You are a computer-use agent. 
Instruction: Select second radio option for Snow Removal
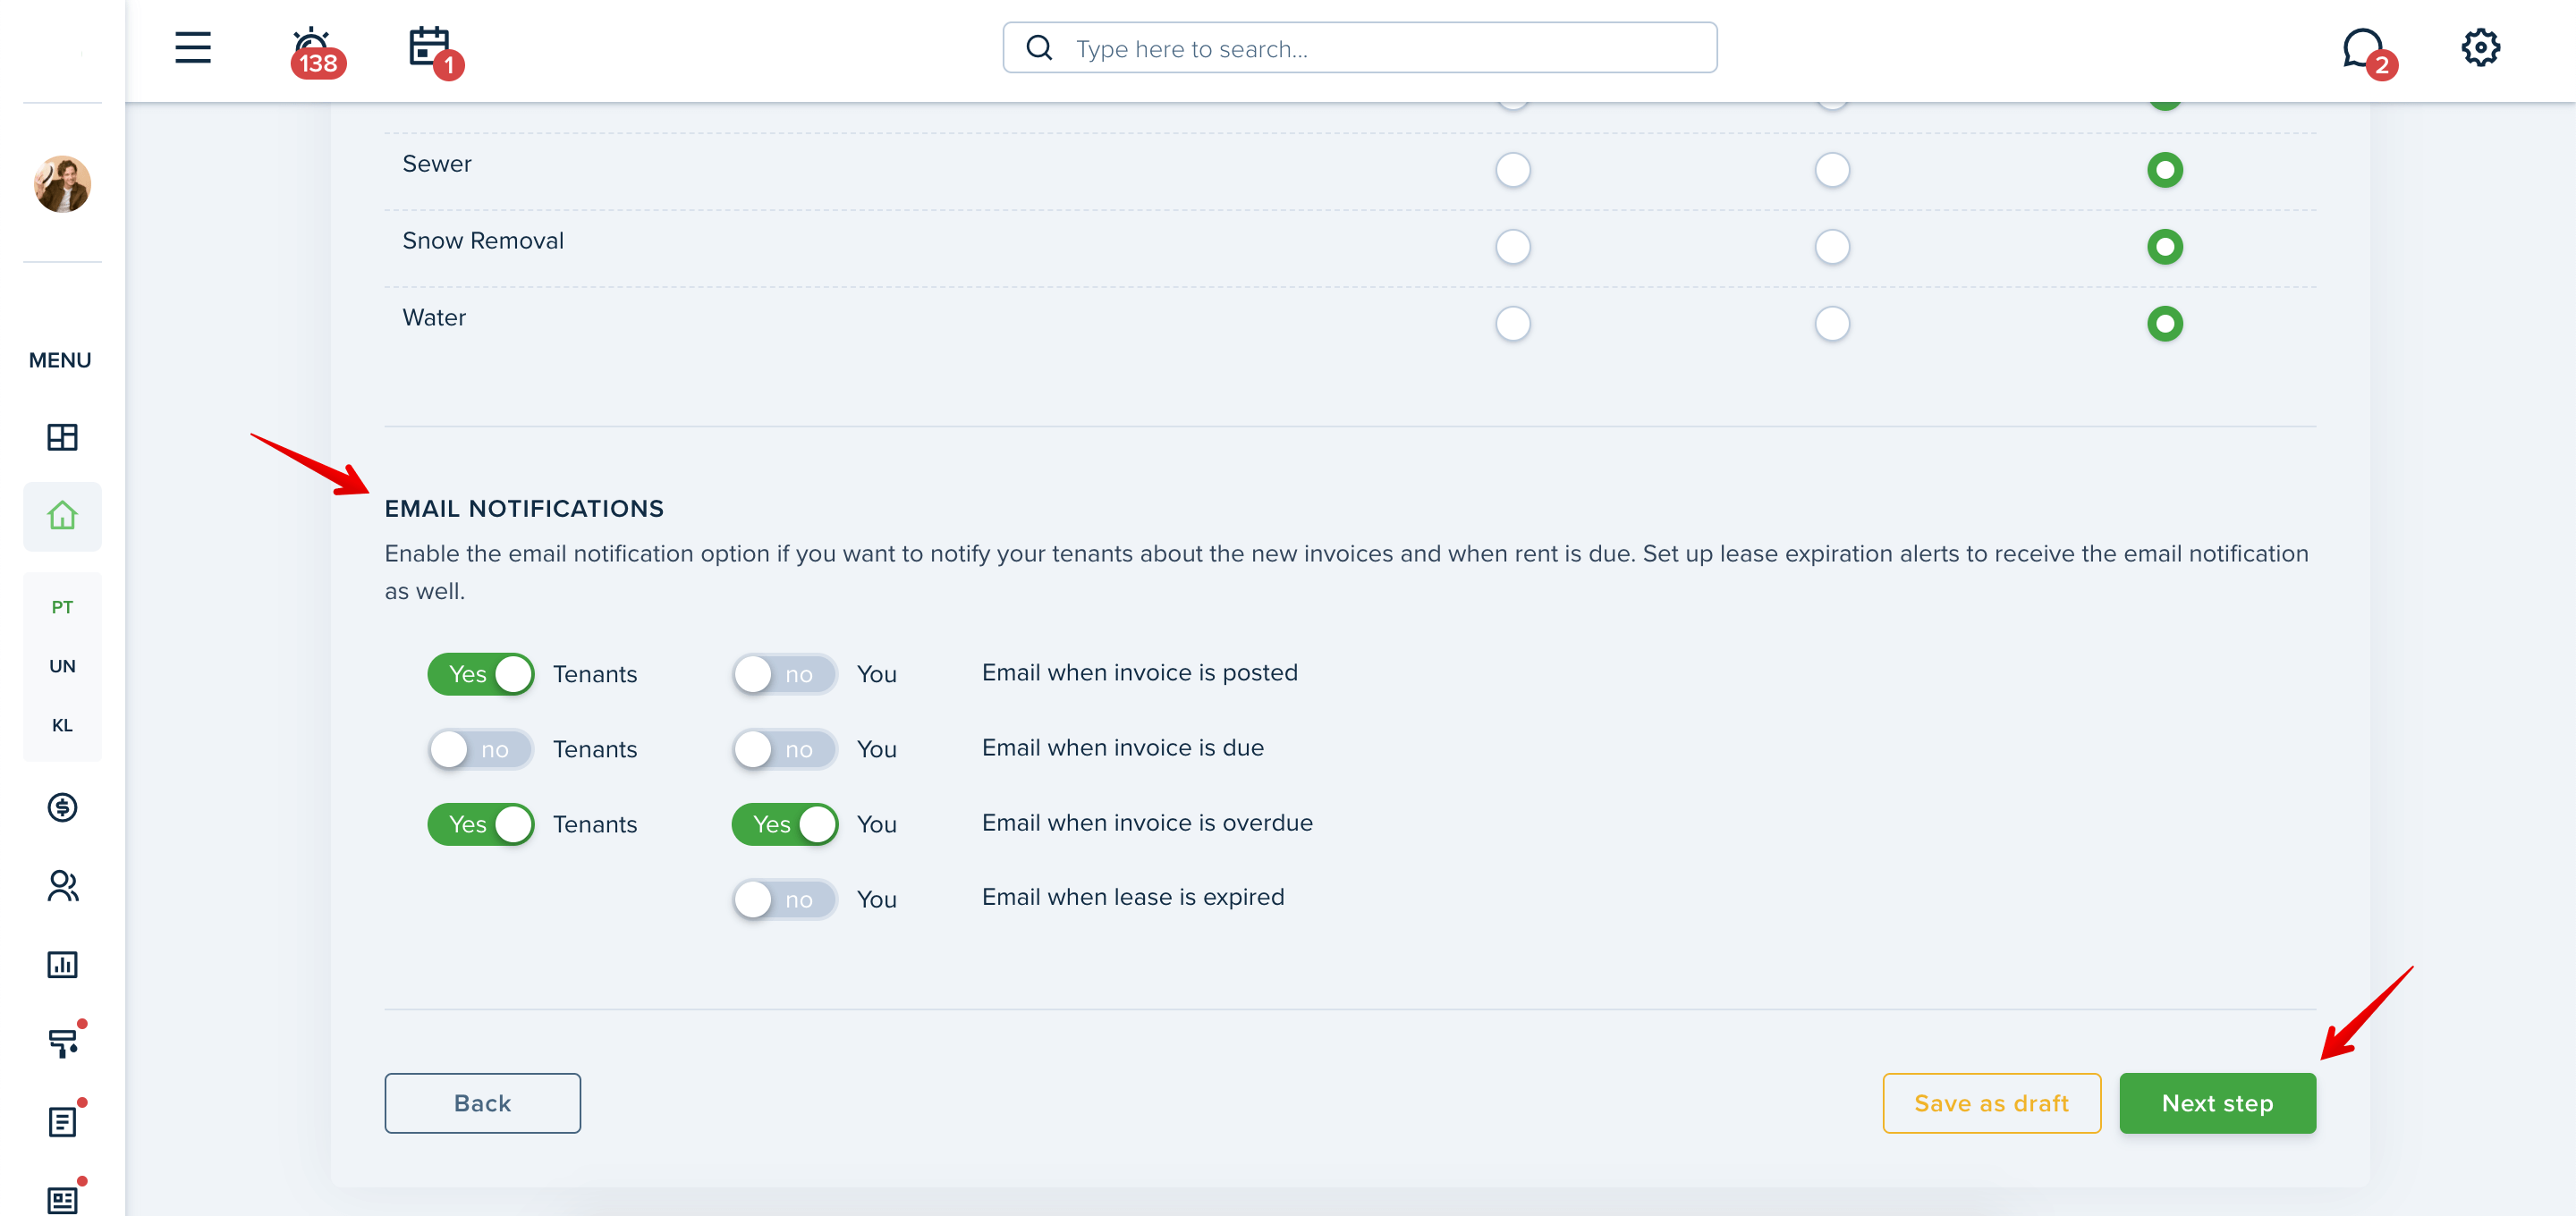tap(1831, 247)
